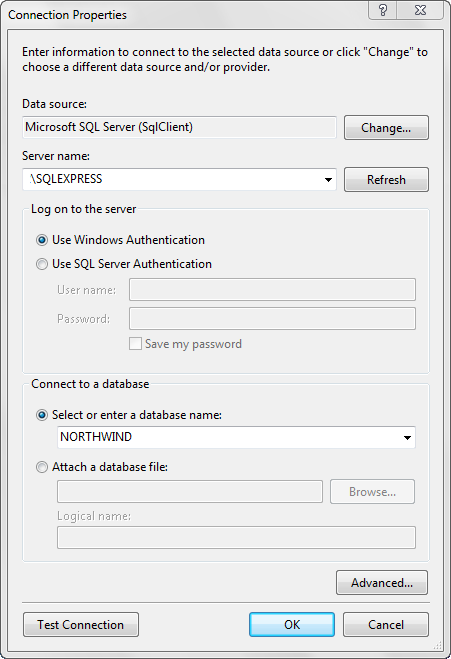Tick the Save my password checkbox
This screenshot has width=451, height=659.
coord(135,344)
